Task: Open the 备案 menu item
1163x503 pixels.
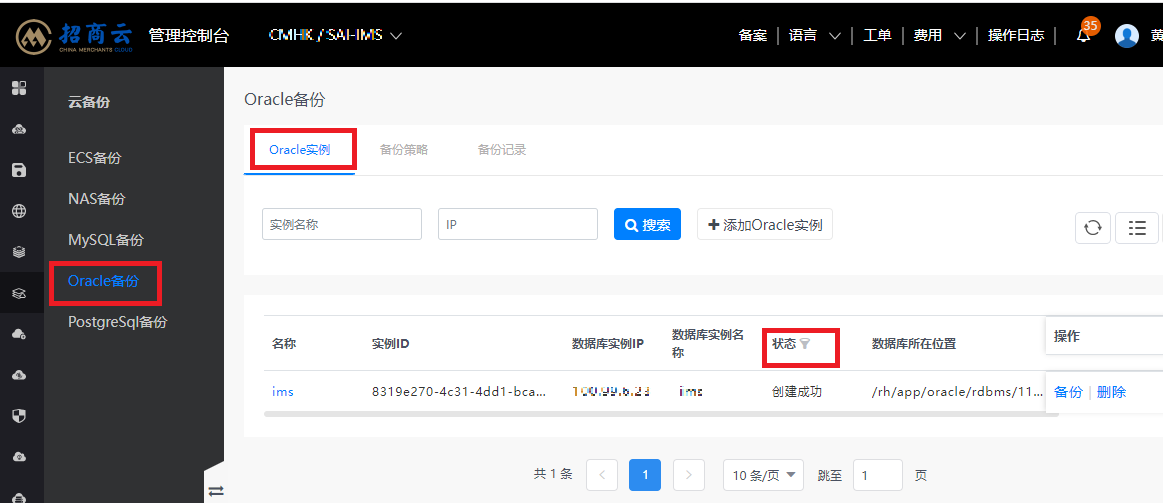Action: (752, 35)
